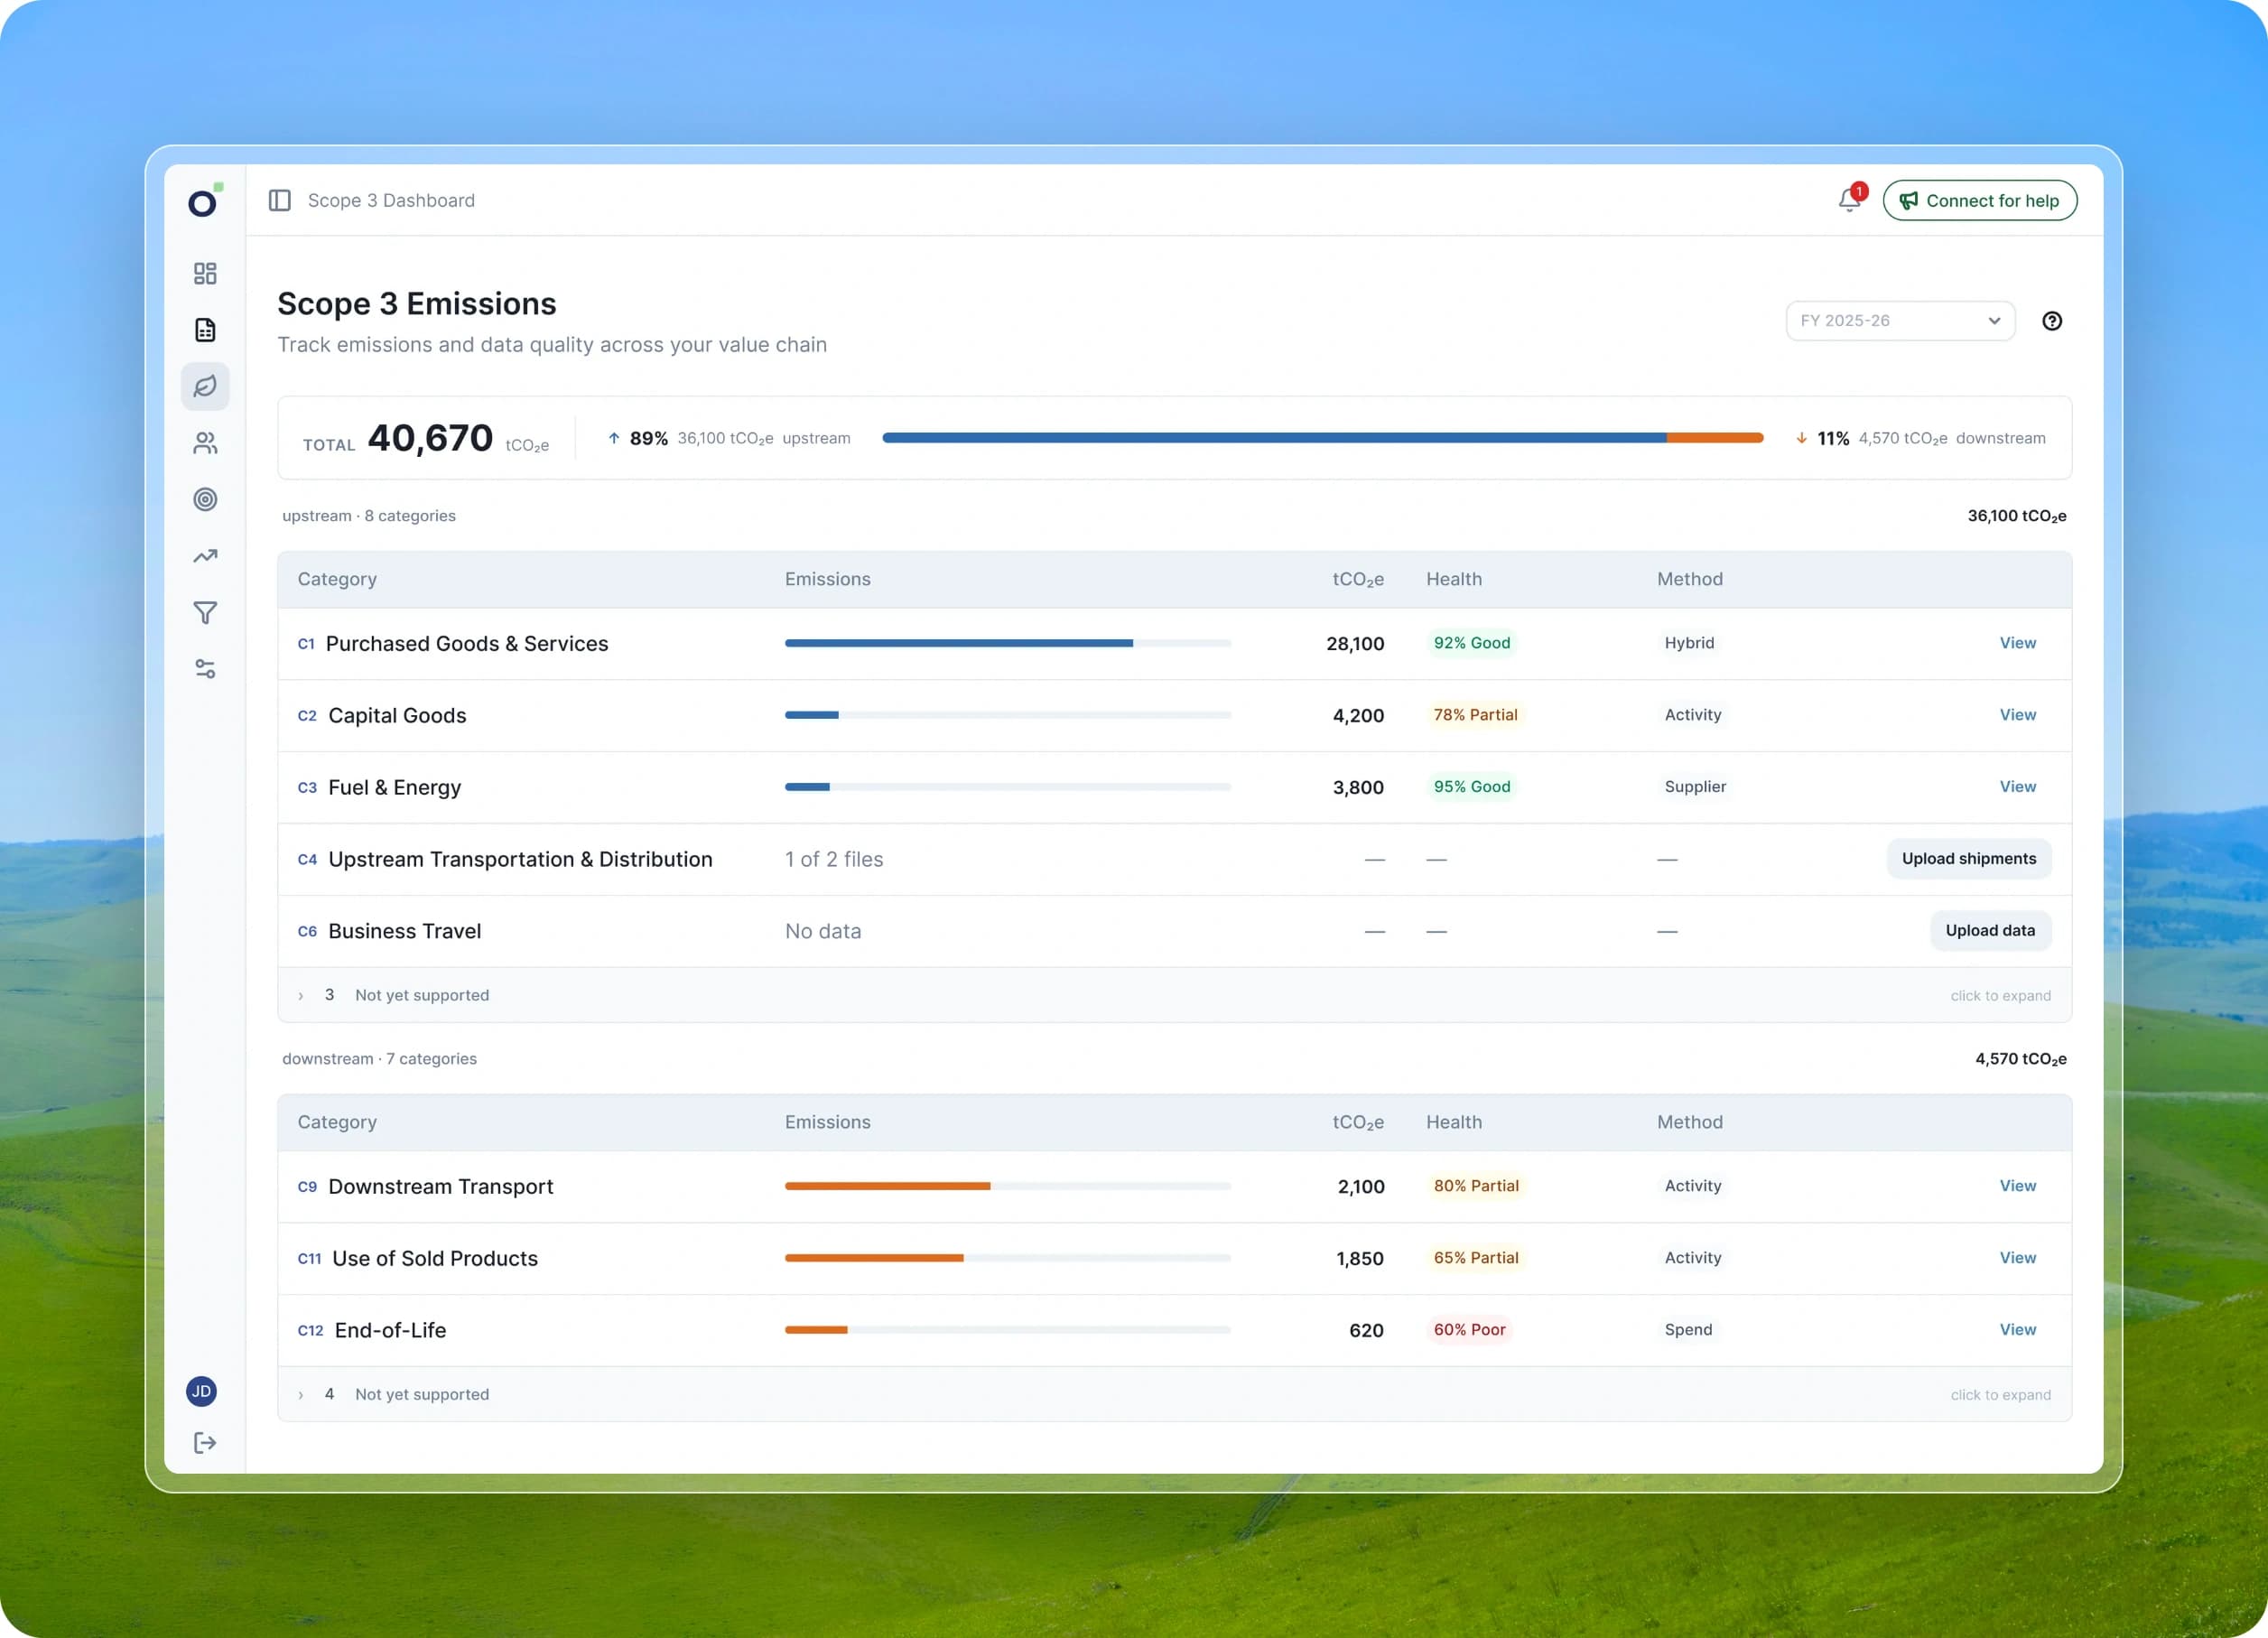
Task: Open the target goals icon in sidebar
Action: [x=205, y=499]
